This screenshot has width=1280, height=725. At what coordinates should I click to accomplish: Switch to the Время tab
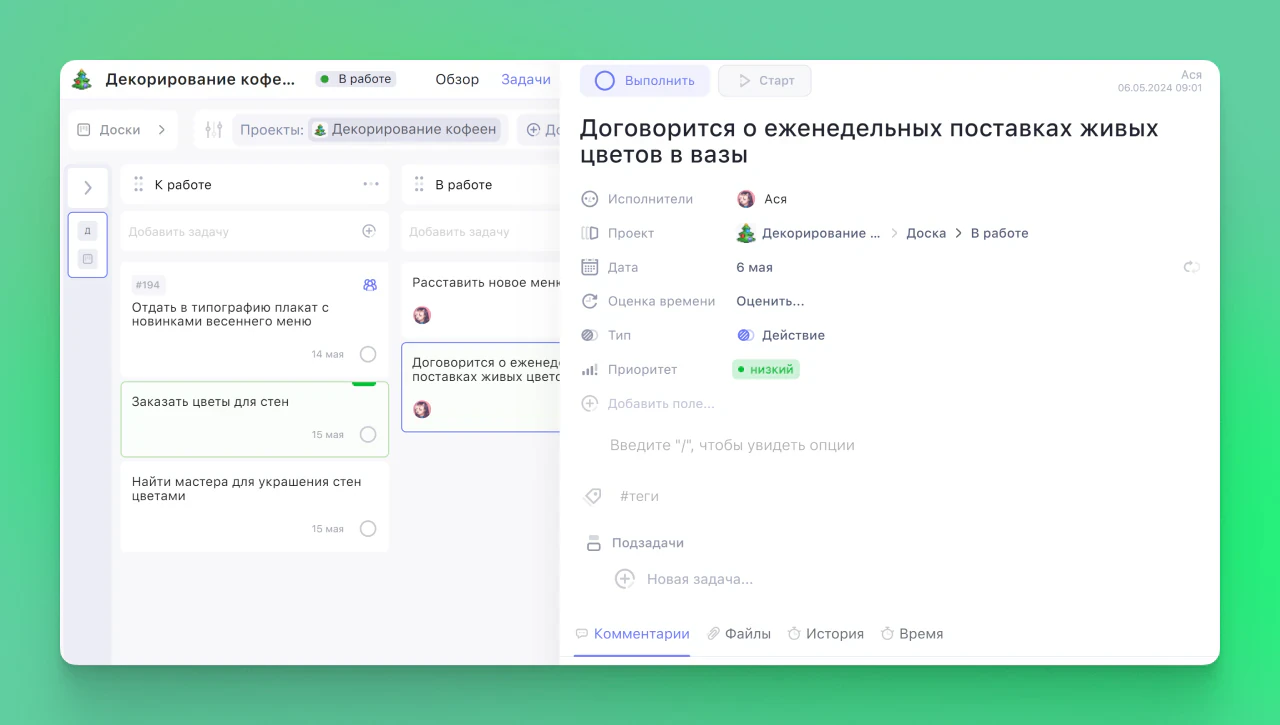pyautogui.click(x=911, y=633)
